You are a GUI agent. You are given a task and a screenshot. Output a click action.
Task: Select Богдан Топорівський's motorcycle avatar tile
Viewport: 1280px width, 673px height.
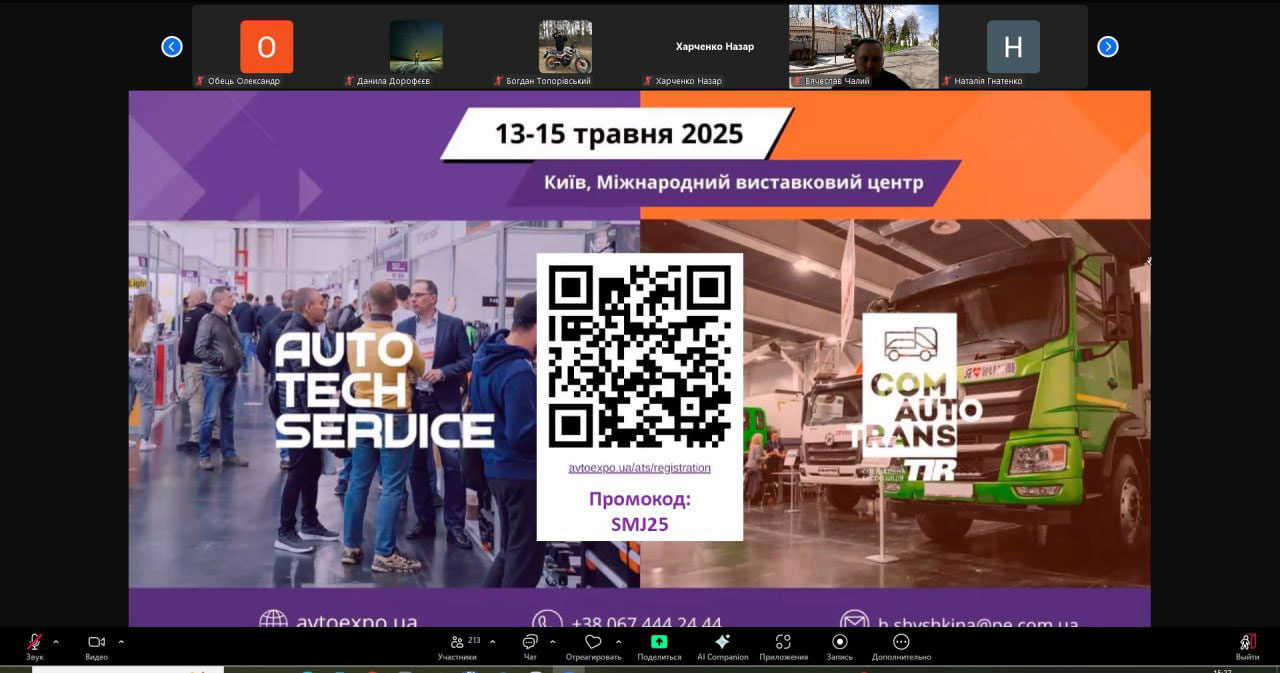[565, 47]
